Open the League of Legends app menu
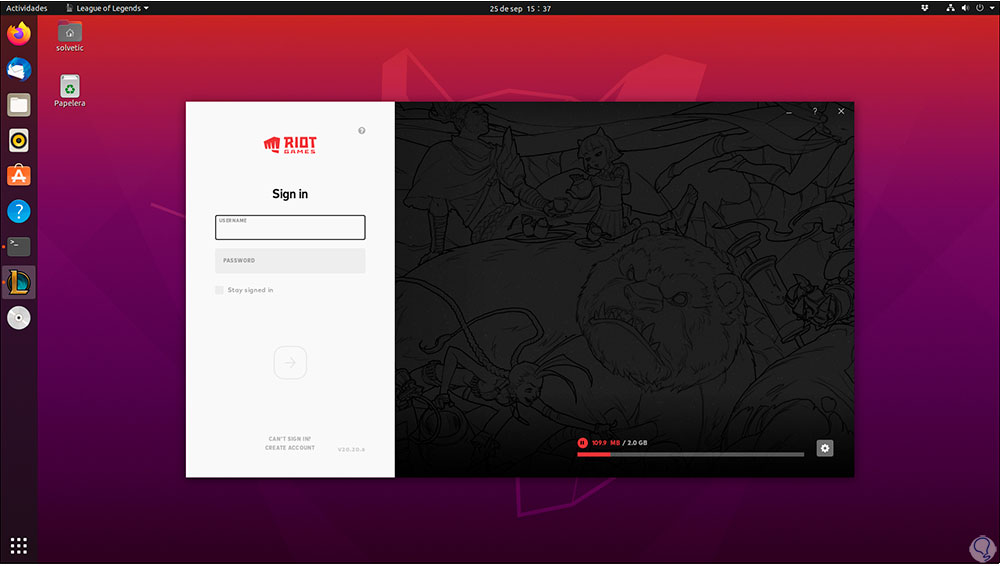1000x566 pixels. pos(107,8)
